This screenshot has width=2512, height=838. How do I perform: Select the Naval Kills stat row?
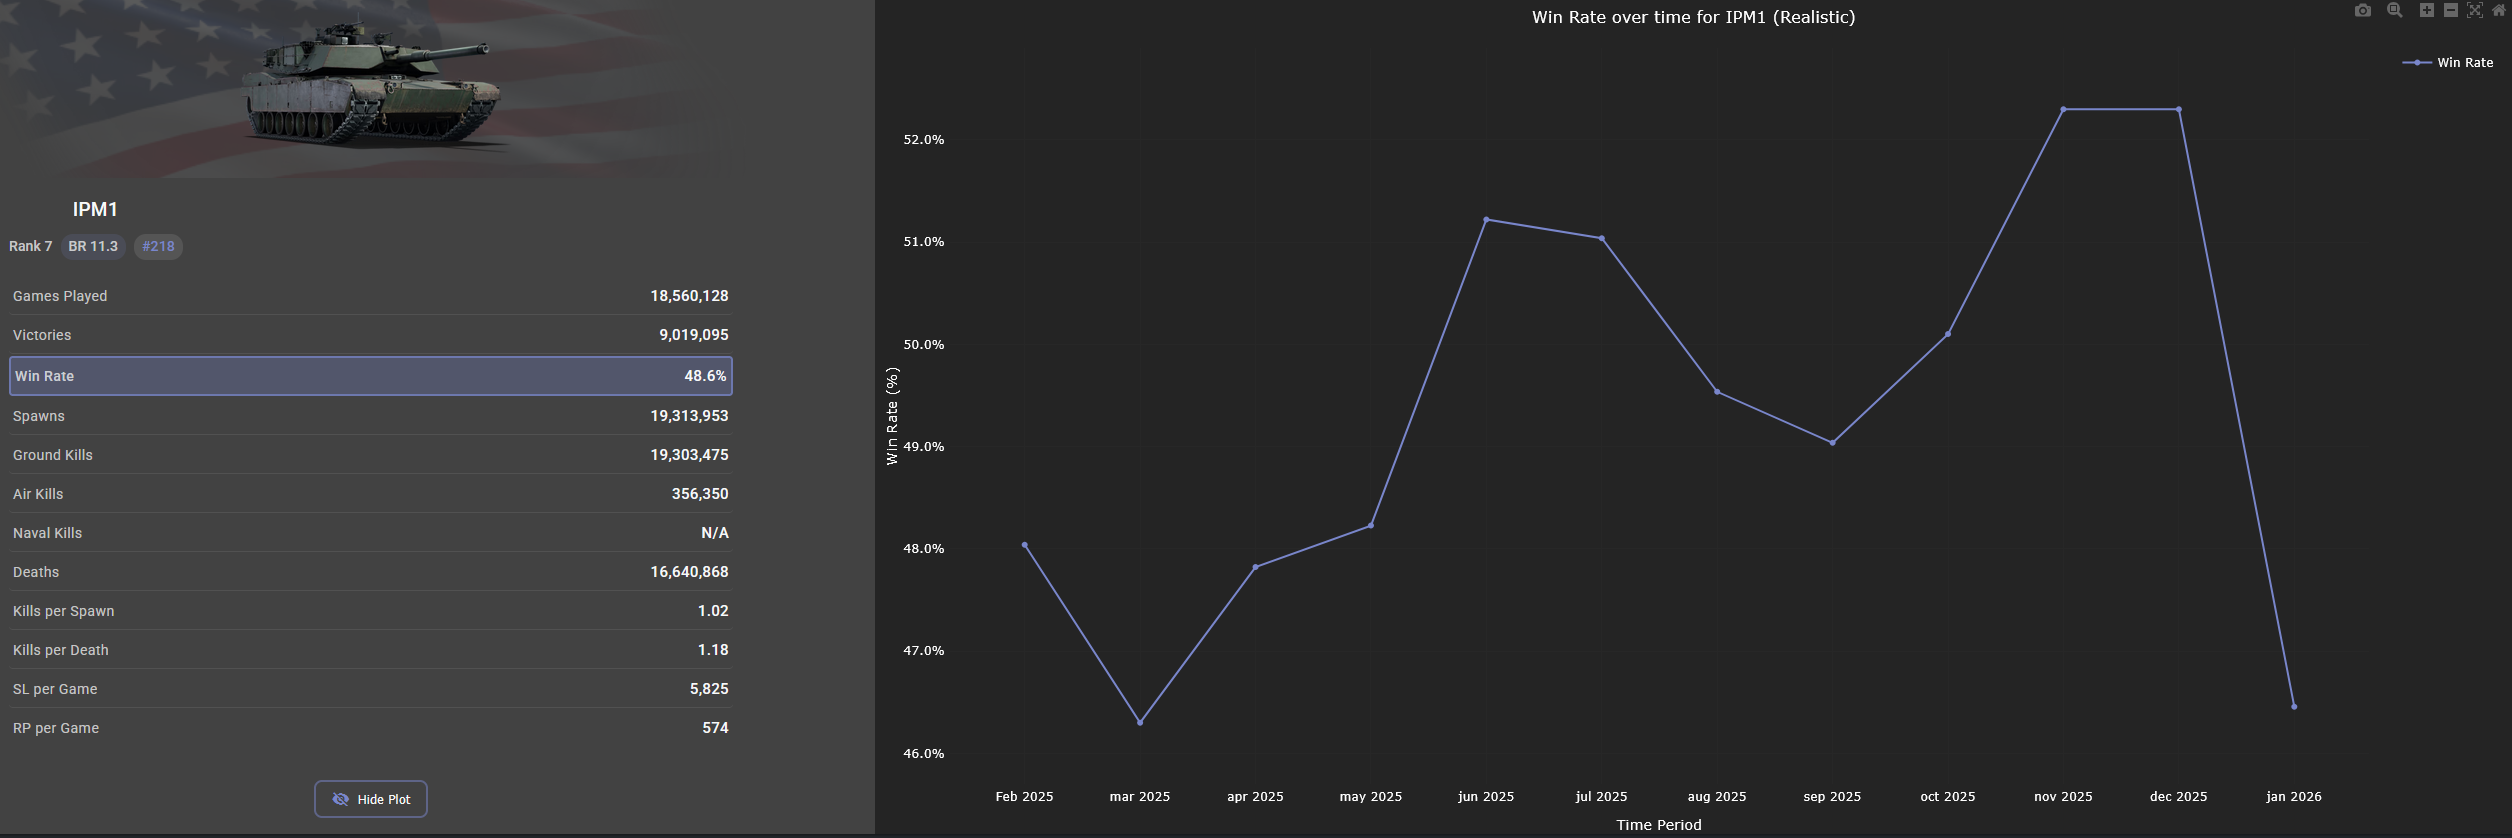[371, 533]
